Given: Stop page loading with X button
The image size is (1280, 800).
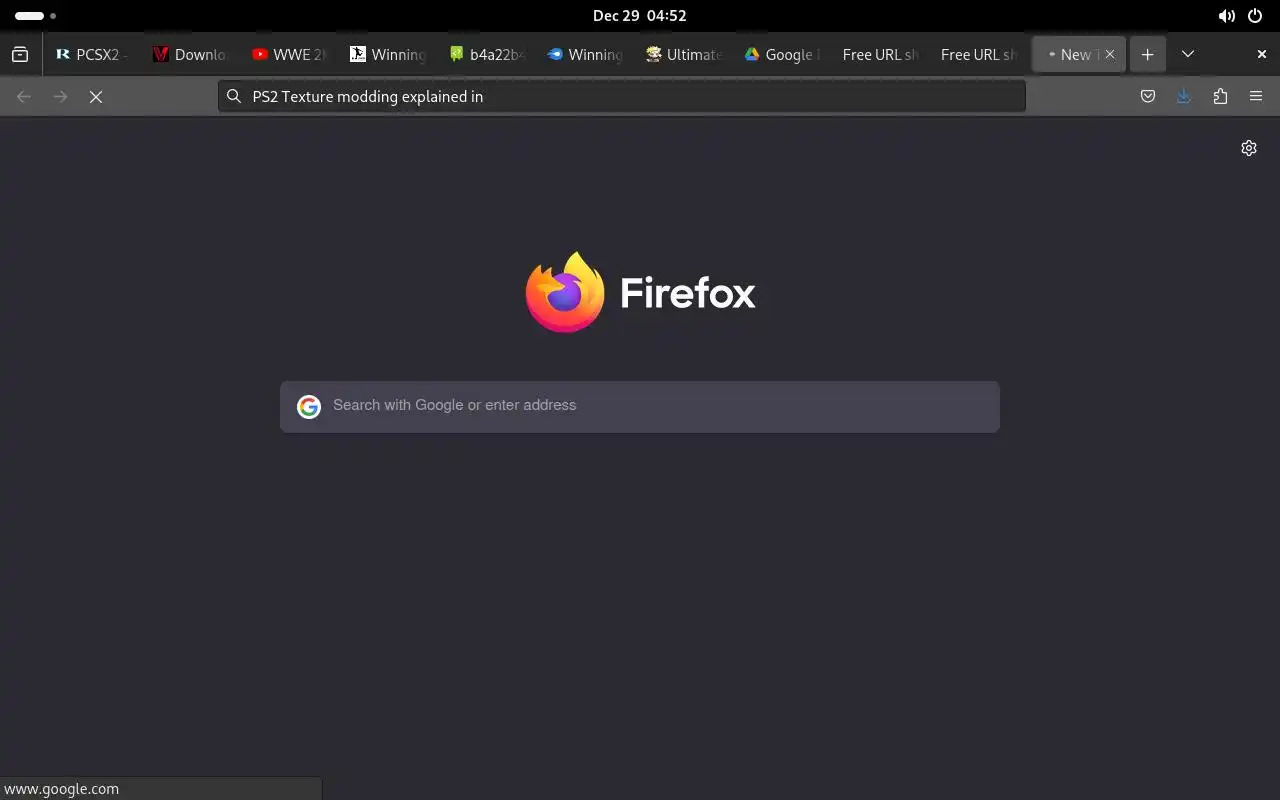Looking at the screenshot, I should [x=96, y=97].
